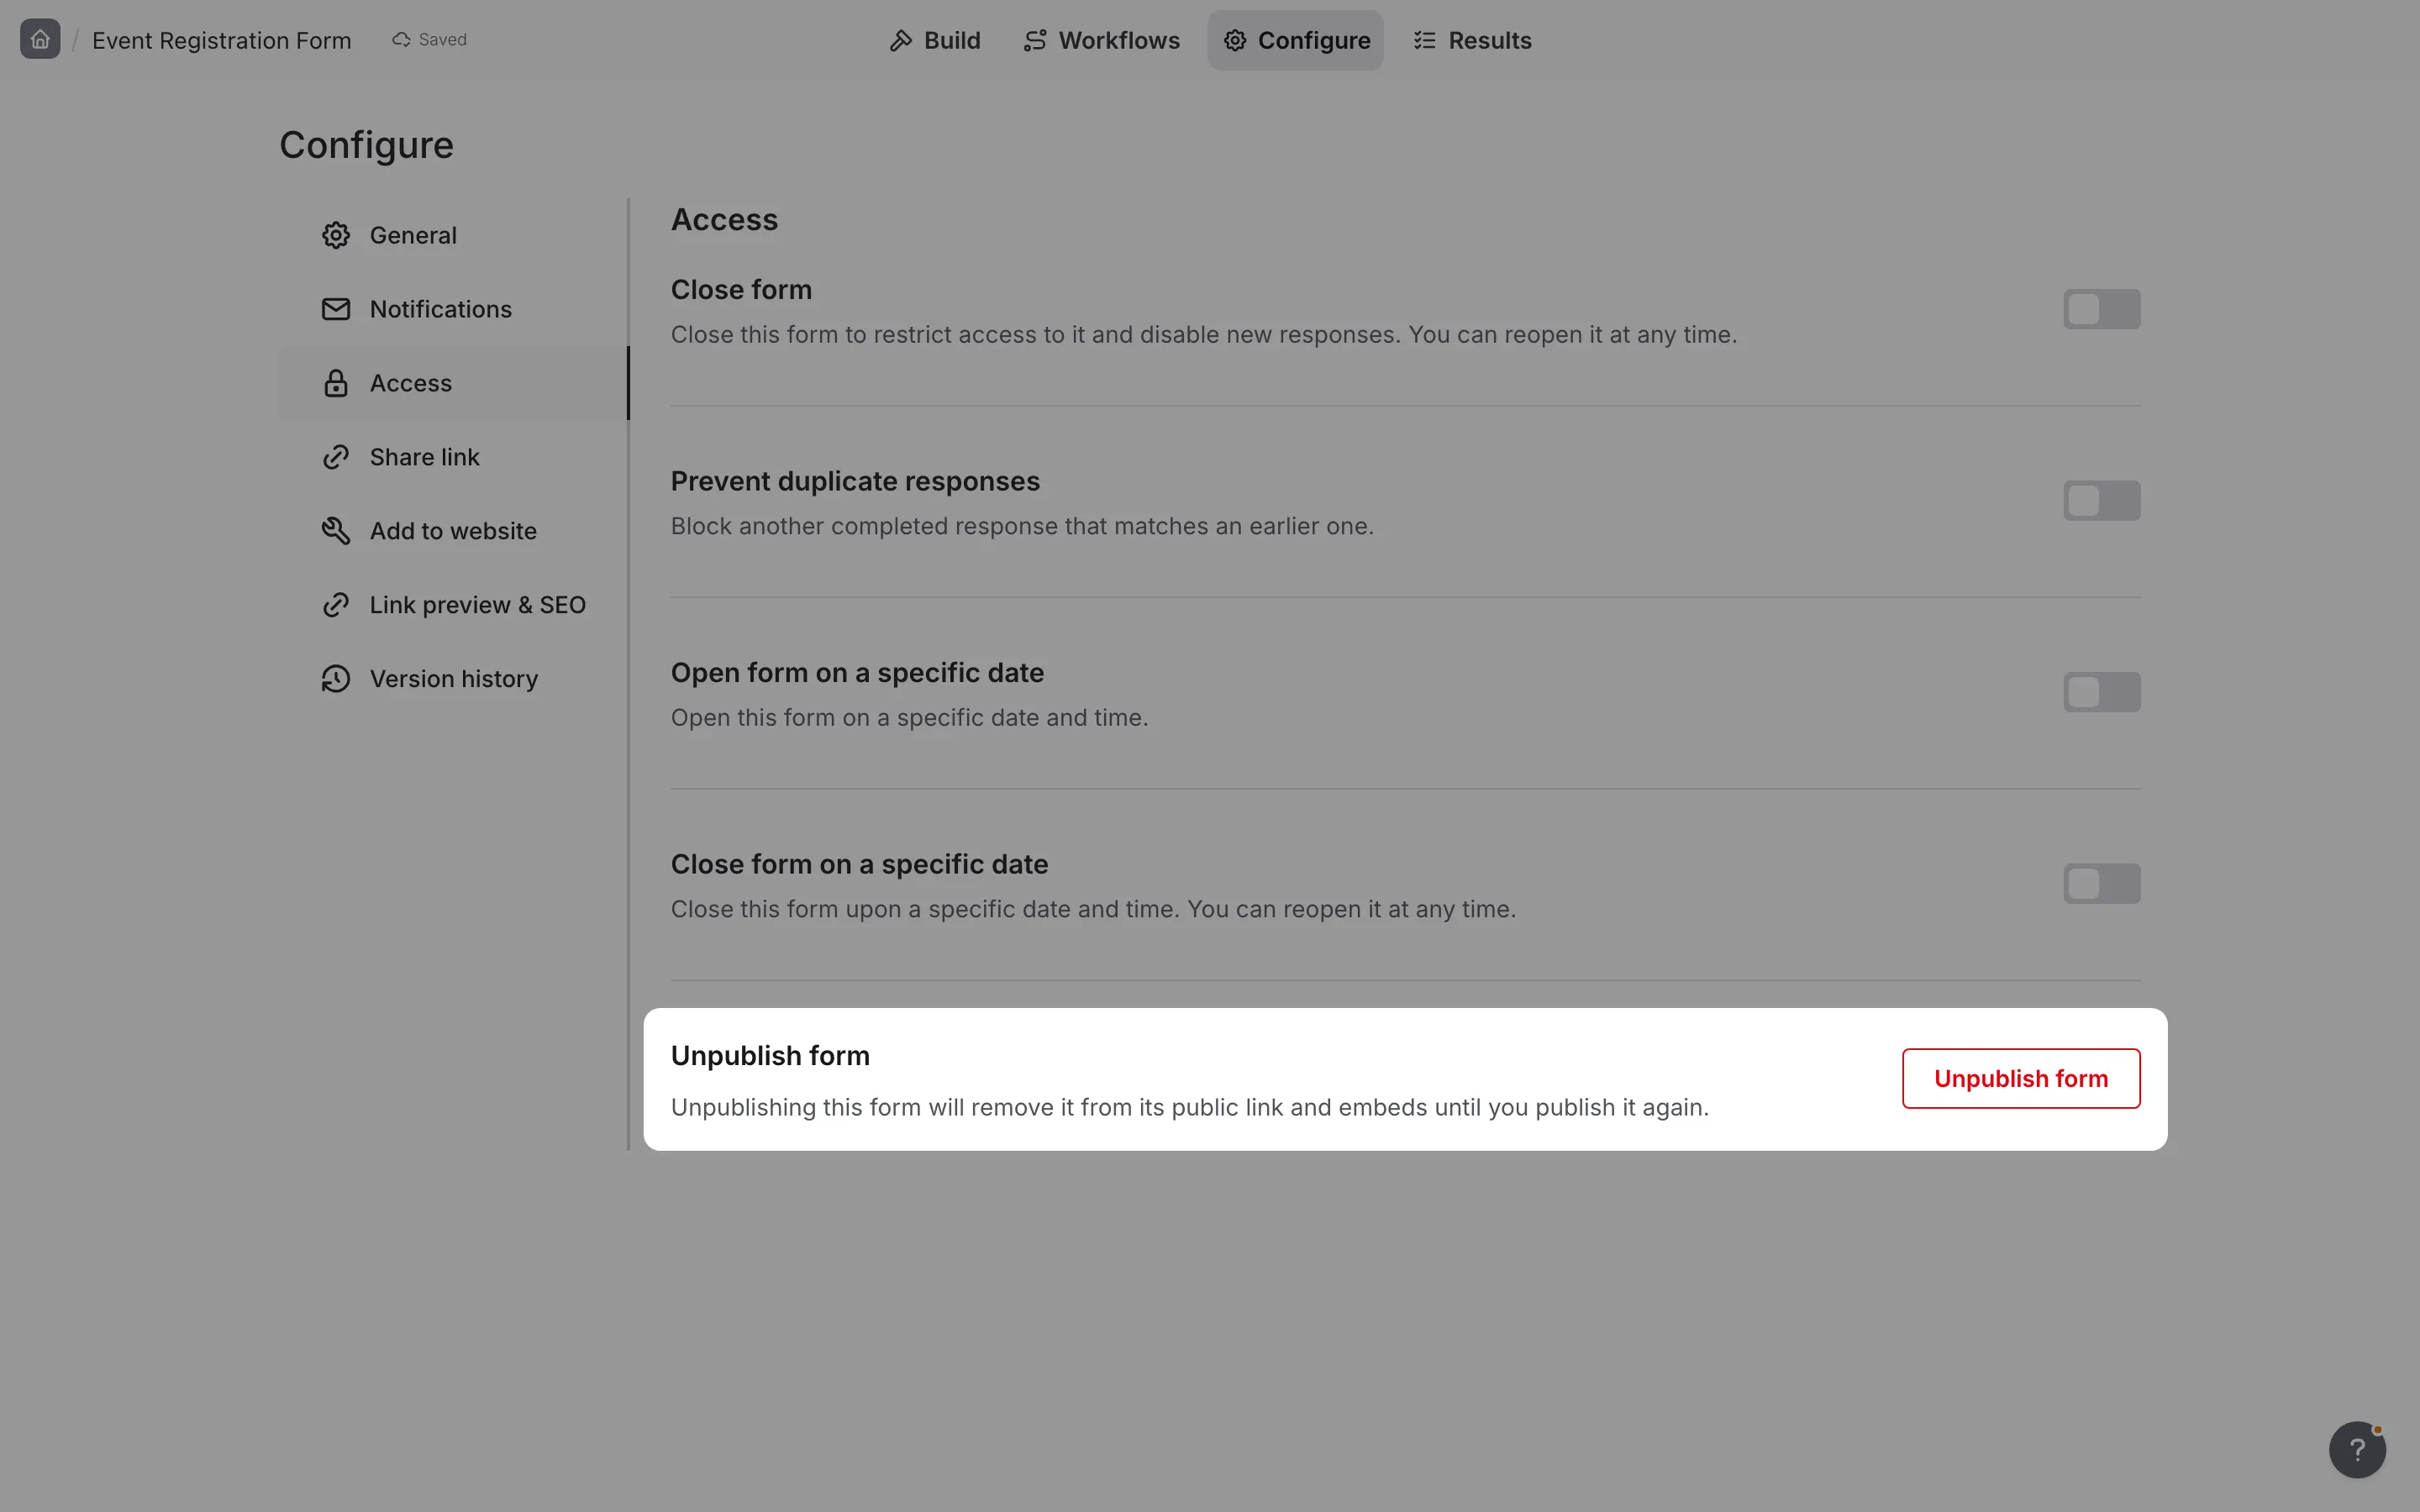This screenshot has width=2420, height=1512.
Task: Go to Notifications settings
Action: pyautogui.click(x=453, y=309)
